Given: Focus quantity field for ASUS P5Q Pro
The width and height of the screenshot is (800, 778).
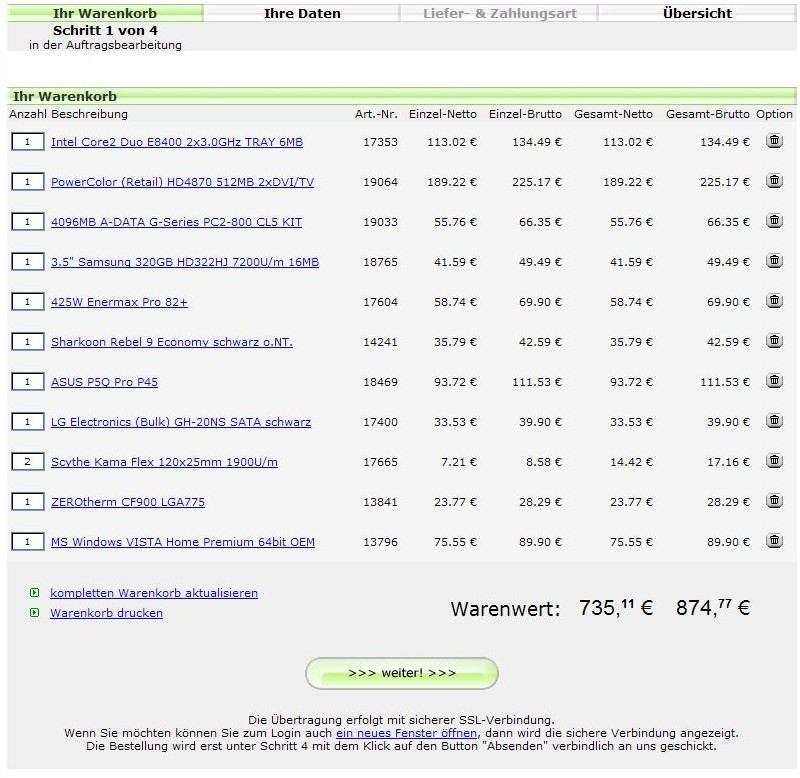Looking at the screenshot, I should (x=28, y=382).
